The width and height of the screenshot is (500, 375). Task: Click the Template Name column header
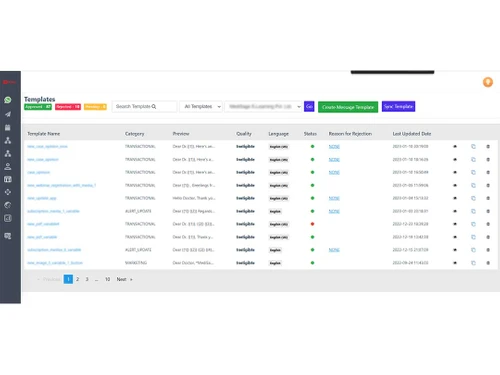point(44,134)
